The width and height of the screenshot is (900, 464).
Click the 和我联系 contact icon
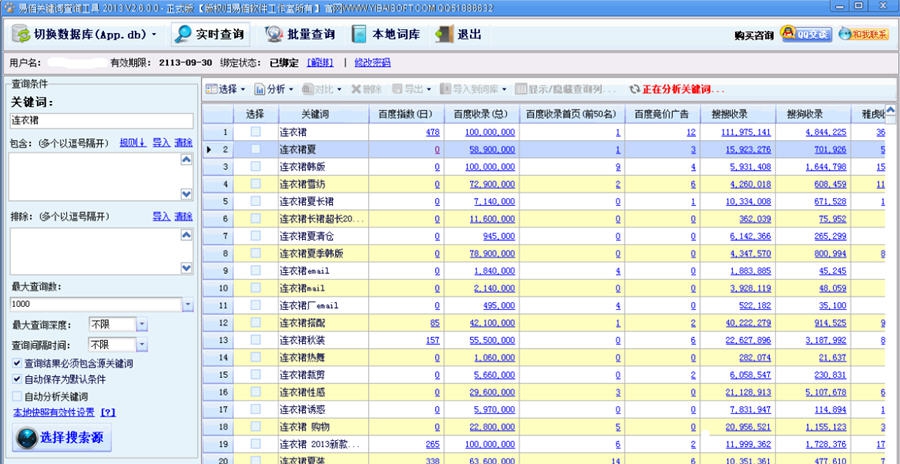pos(864,34)
